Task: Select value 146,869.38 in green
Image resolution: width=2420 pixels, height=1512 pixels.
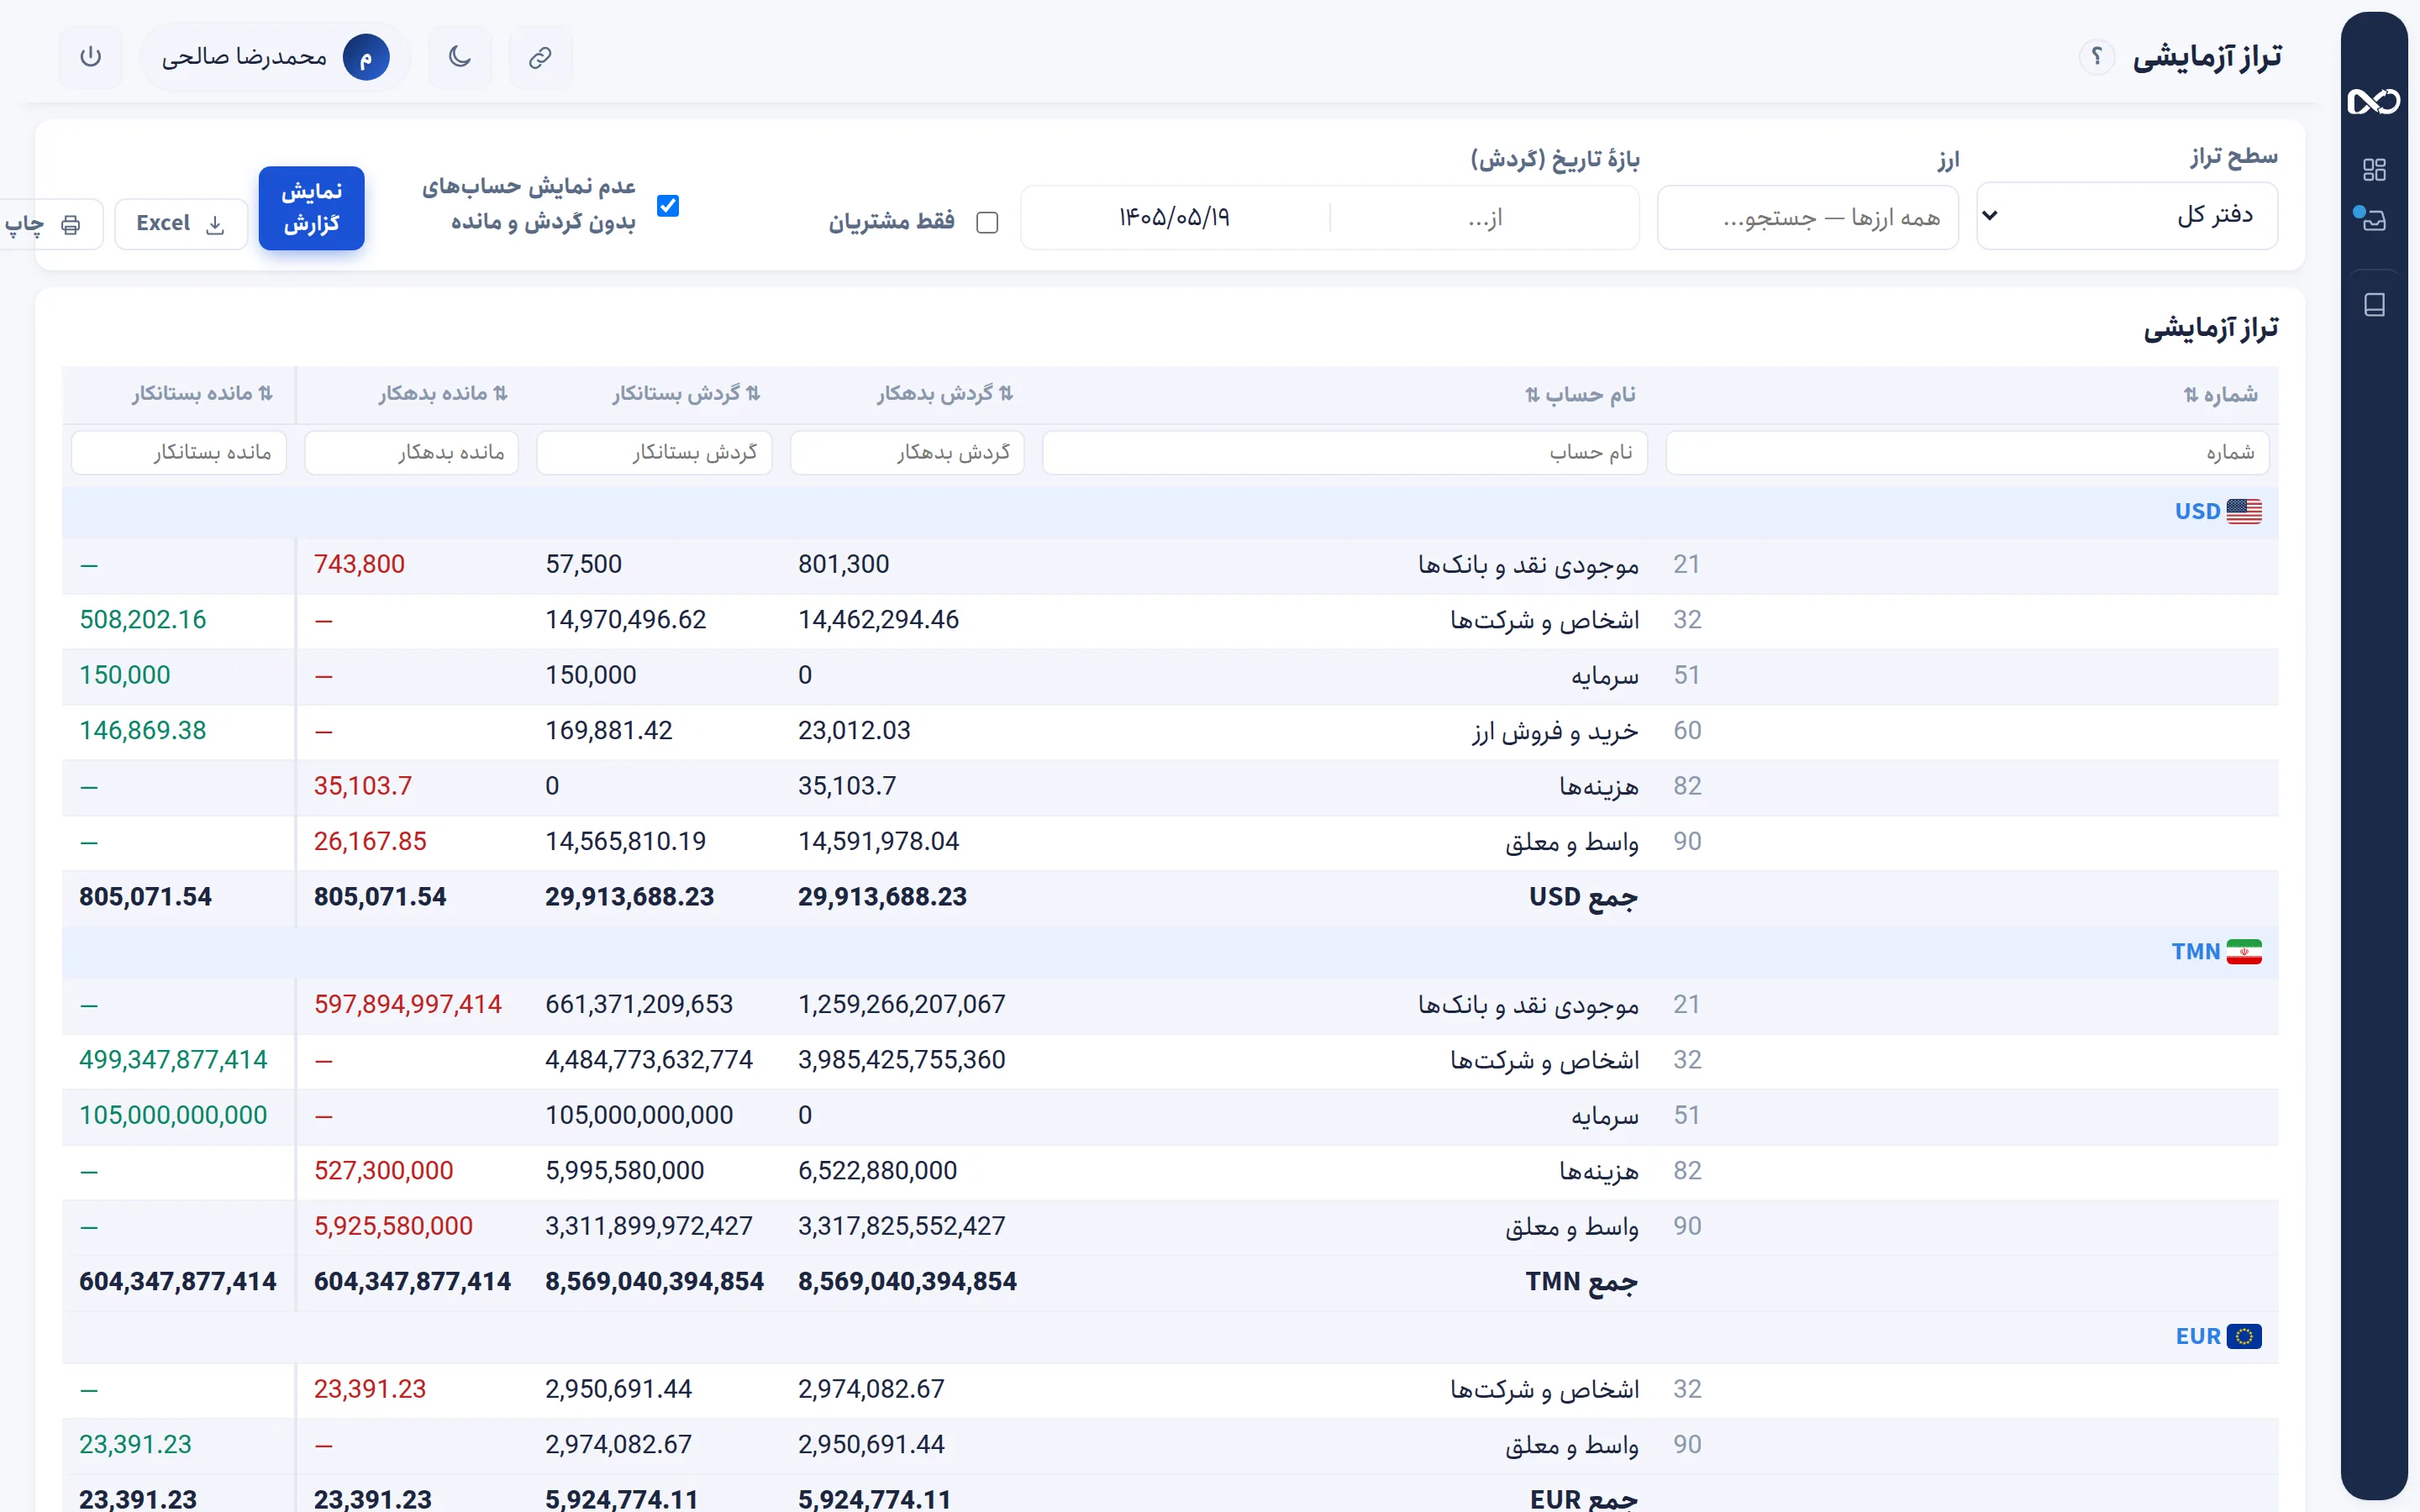Action: [142, 730]
